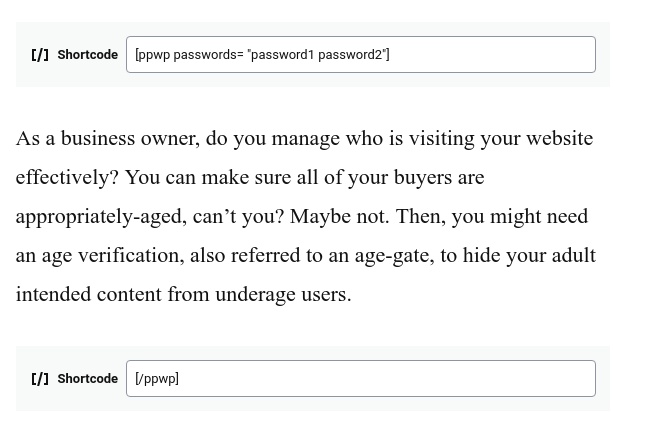Image resolution: width=645 pixels, height=424 pixels.
Task: Click the top block's Shortcode label
Action: coord(87,55)
